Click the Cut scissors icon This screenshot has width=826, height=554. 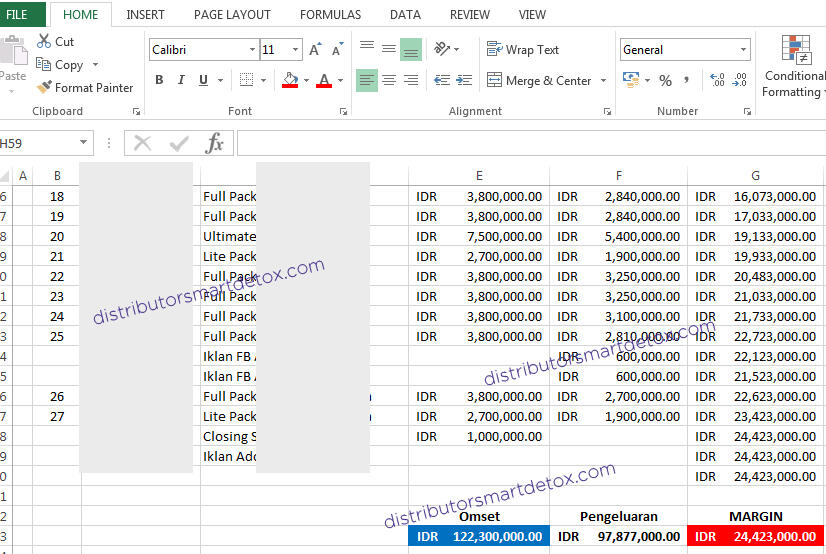[x=44, y=41]
